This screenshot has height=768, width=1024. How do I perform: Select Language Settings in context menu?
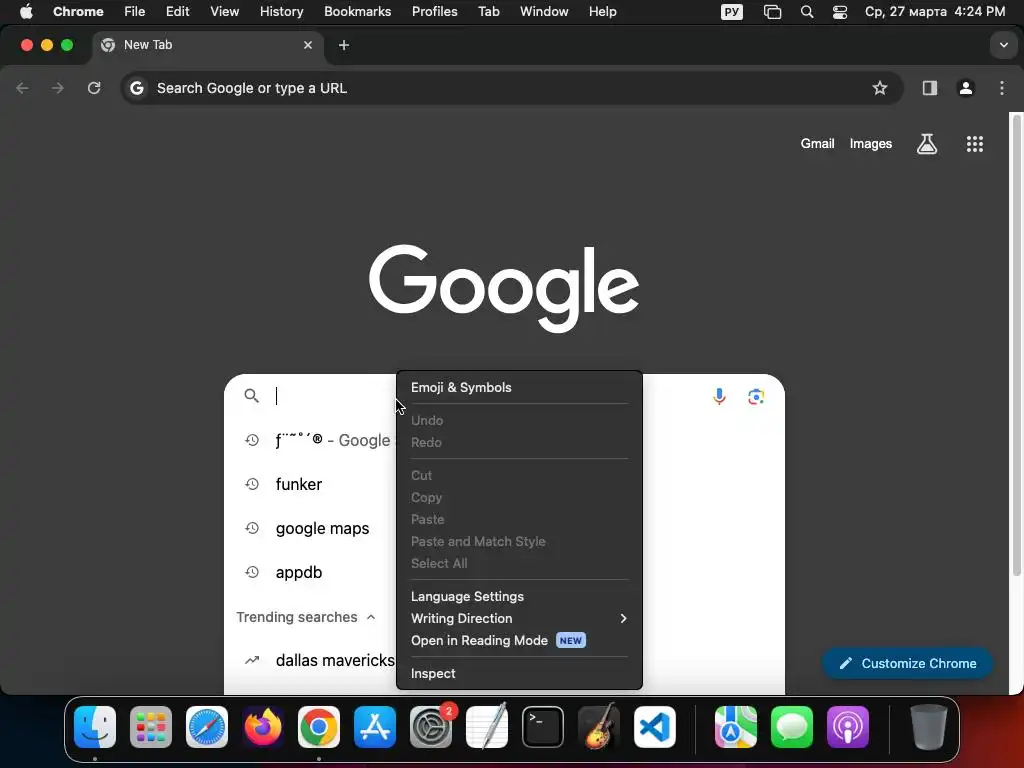[x=519, y=596]
